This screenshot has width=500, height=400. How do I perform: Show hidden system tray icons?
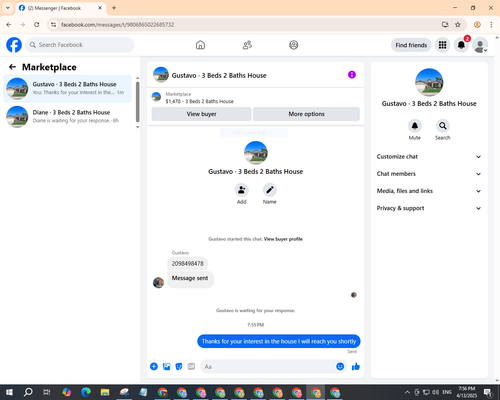[x=407, y=392]
